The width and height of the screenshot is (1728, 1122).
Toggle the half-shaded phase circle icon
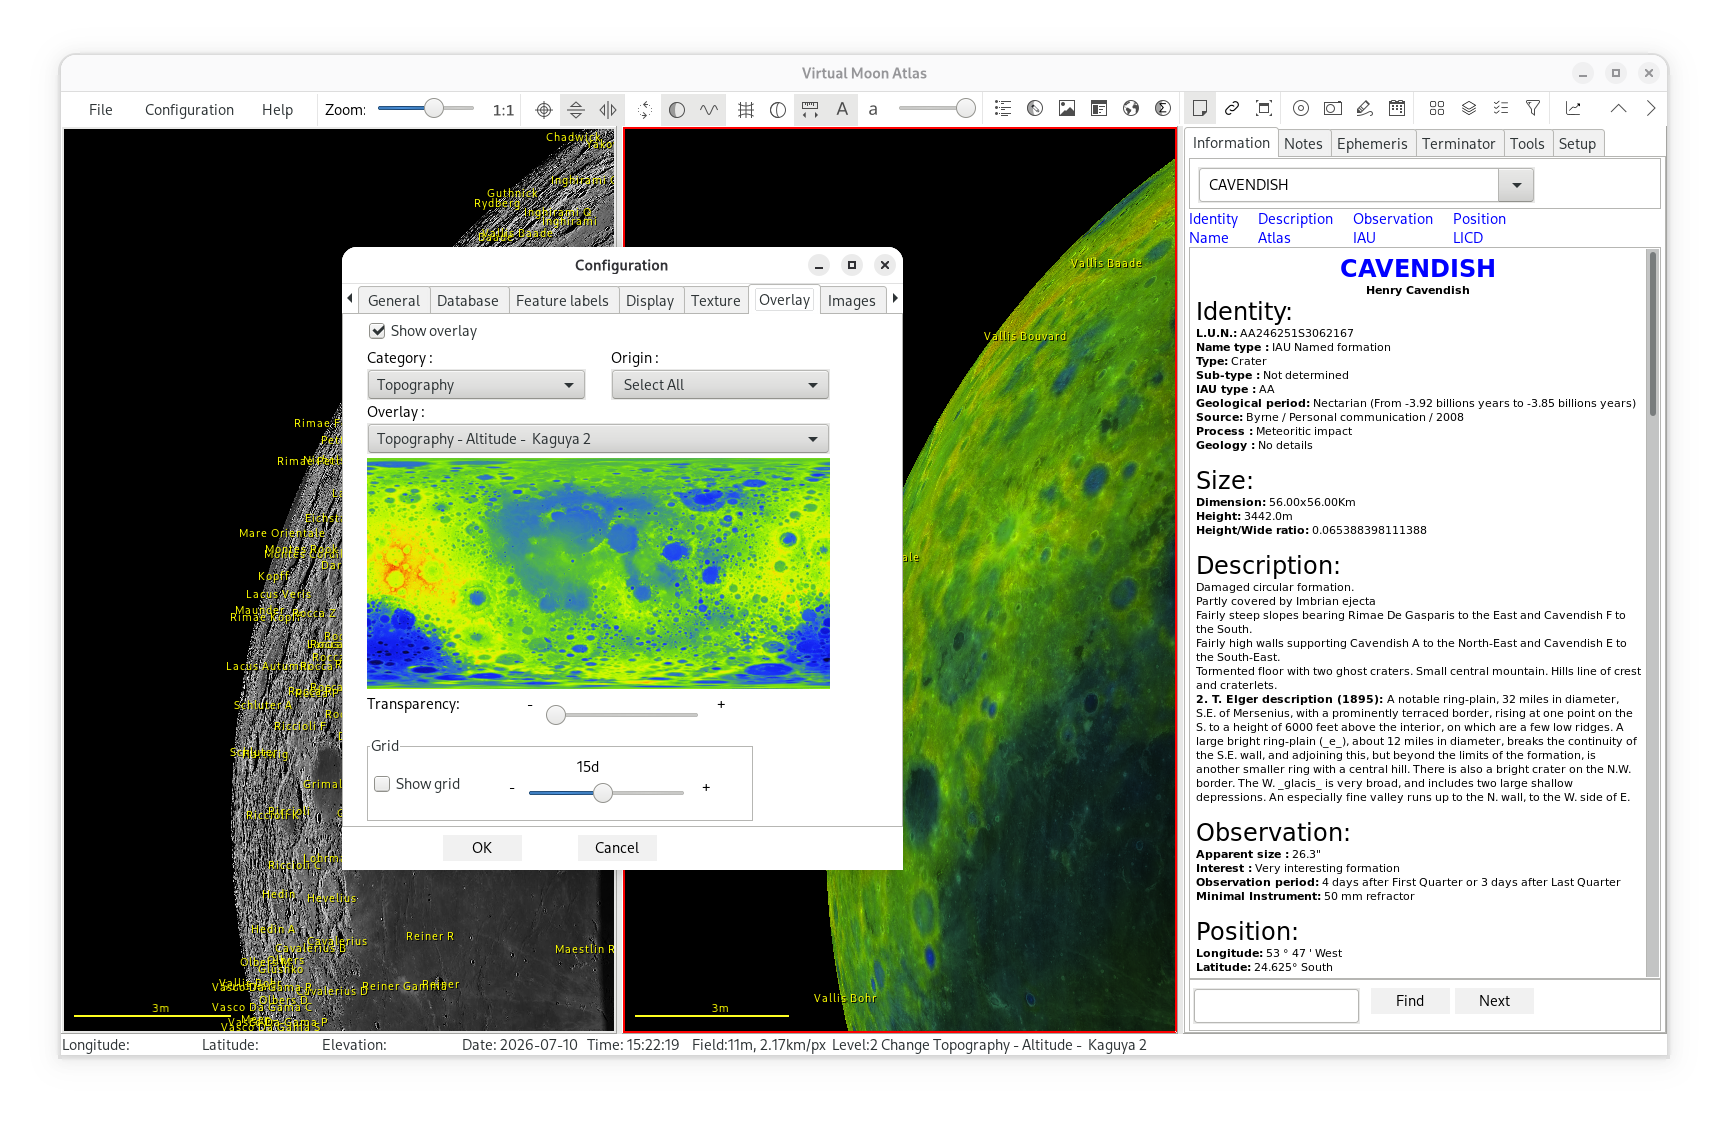click(677, 109)
